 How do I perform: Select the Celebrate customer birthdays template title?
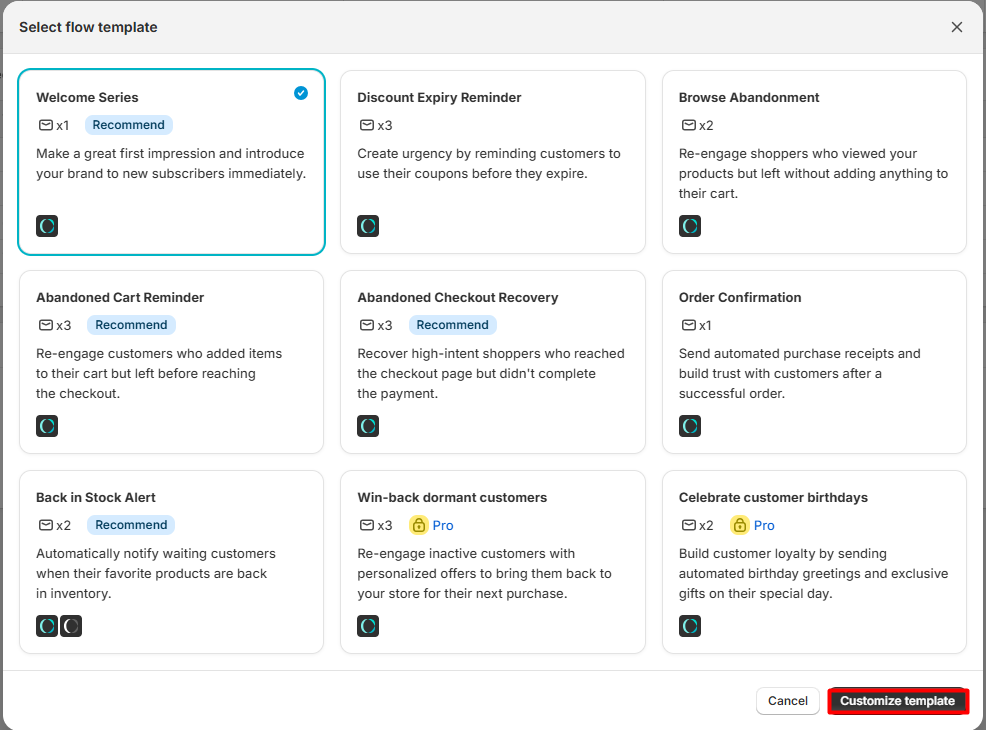(773, 497)
